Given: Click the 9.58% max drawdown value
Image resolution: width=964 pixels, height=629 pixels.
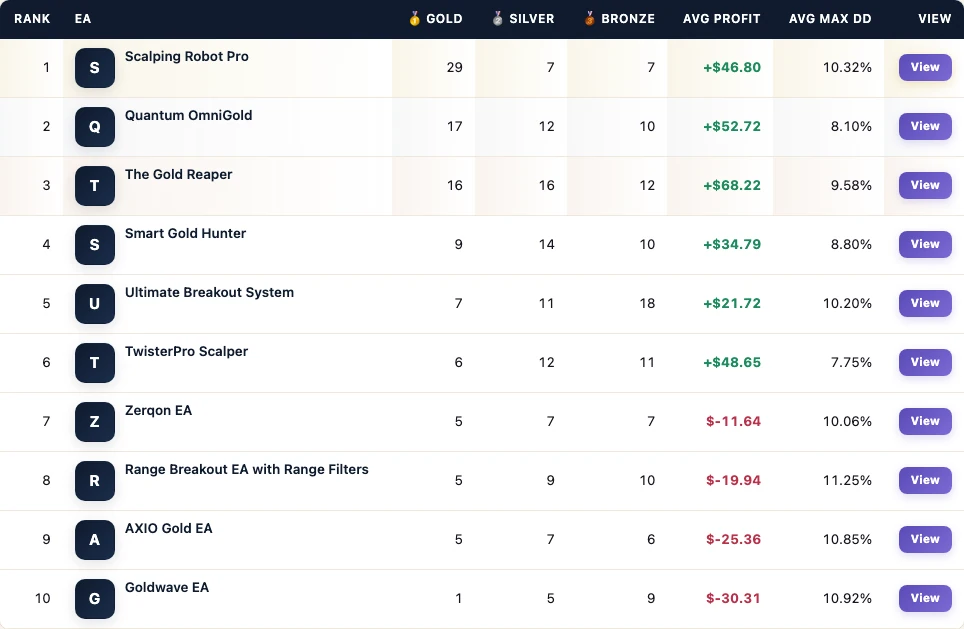Looking at the screenshot, I should pyautogui.click(x=851, y=186).
